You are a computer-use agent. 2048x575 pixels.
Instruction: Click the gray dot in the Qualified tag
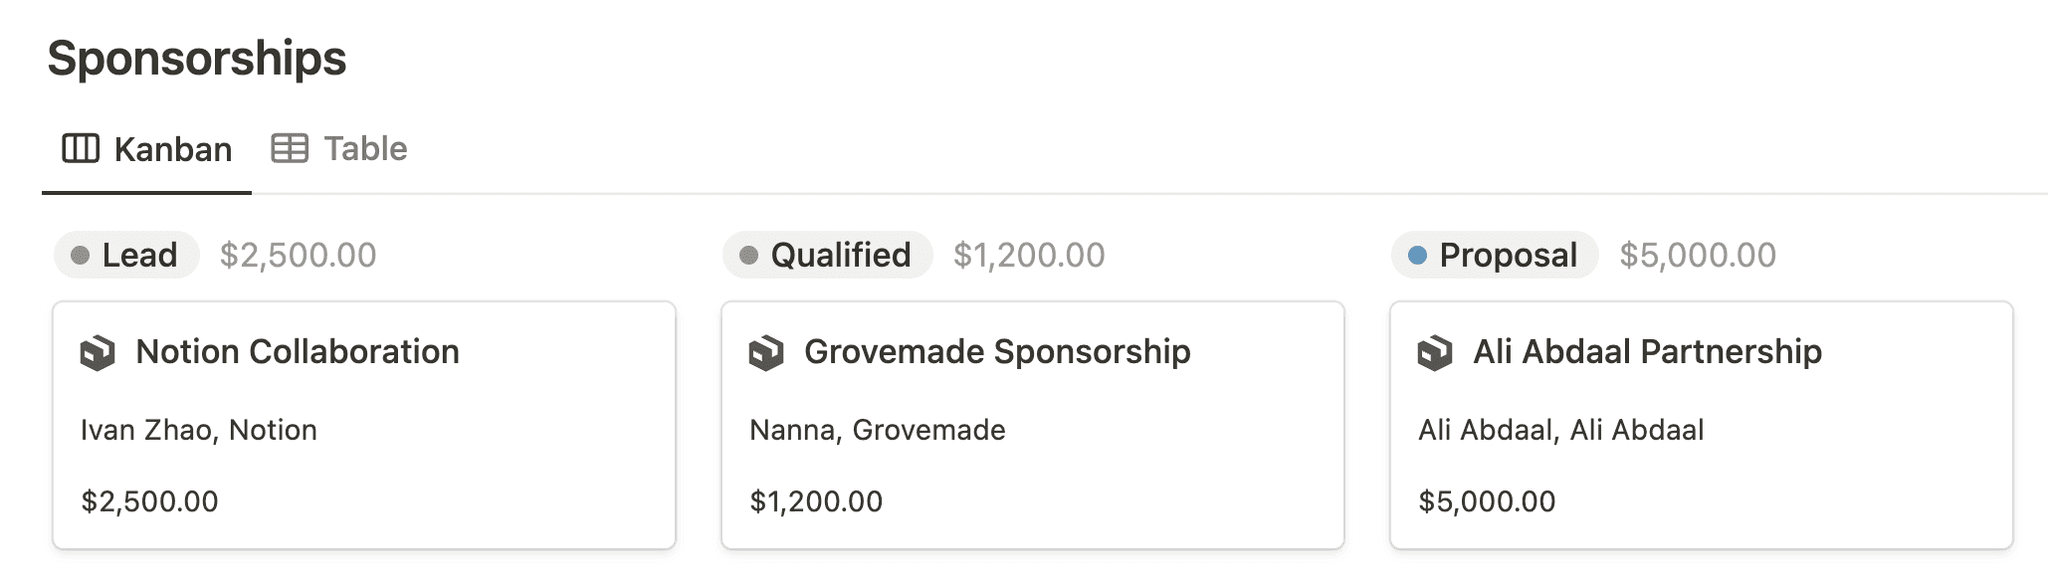pyautogui.click(x=748, y=256)
